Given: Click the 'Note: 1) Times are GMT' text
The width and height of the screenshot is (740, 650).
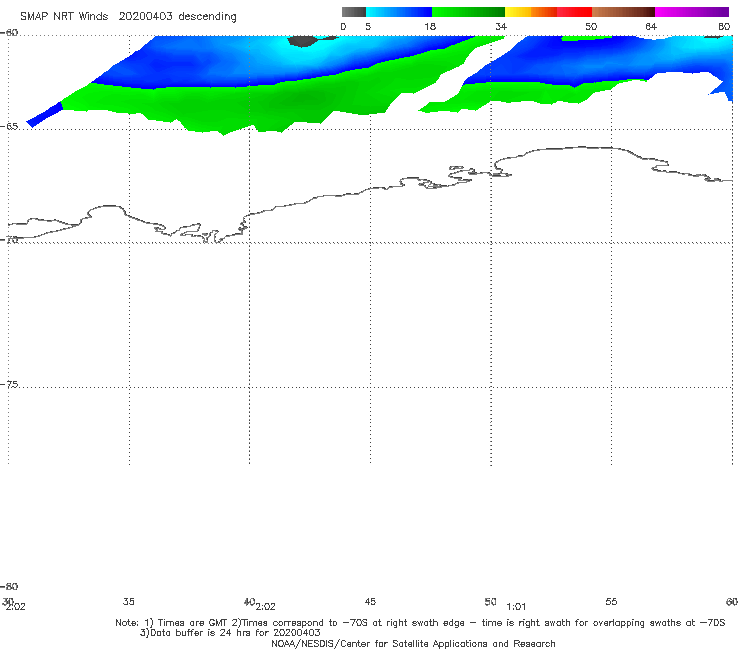Looking at the screenshot, I should coord(172,623).
